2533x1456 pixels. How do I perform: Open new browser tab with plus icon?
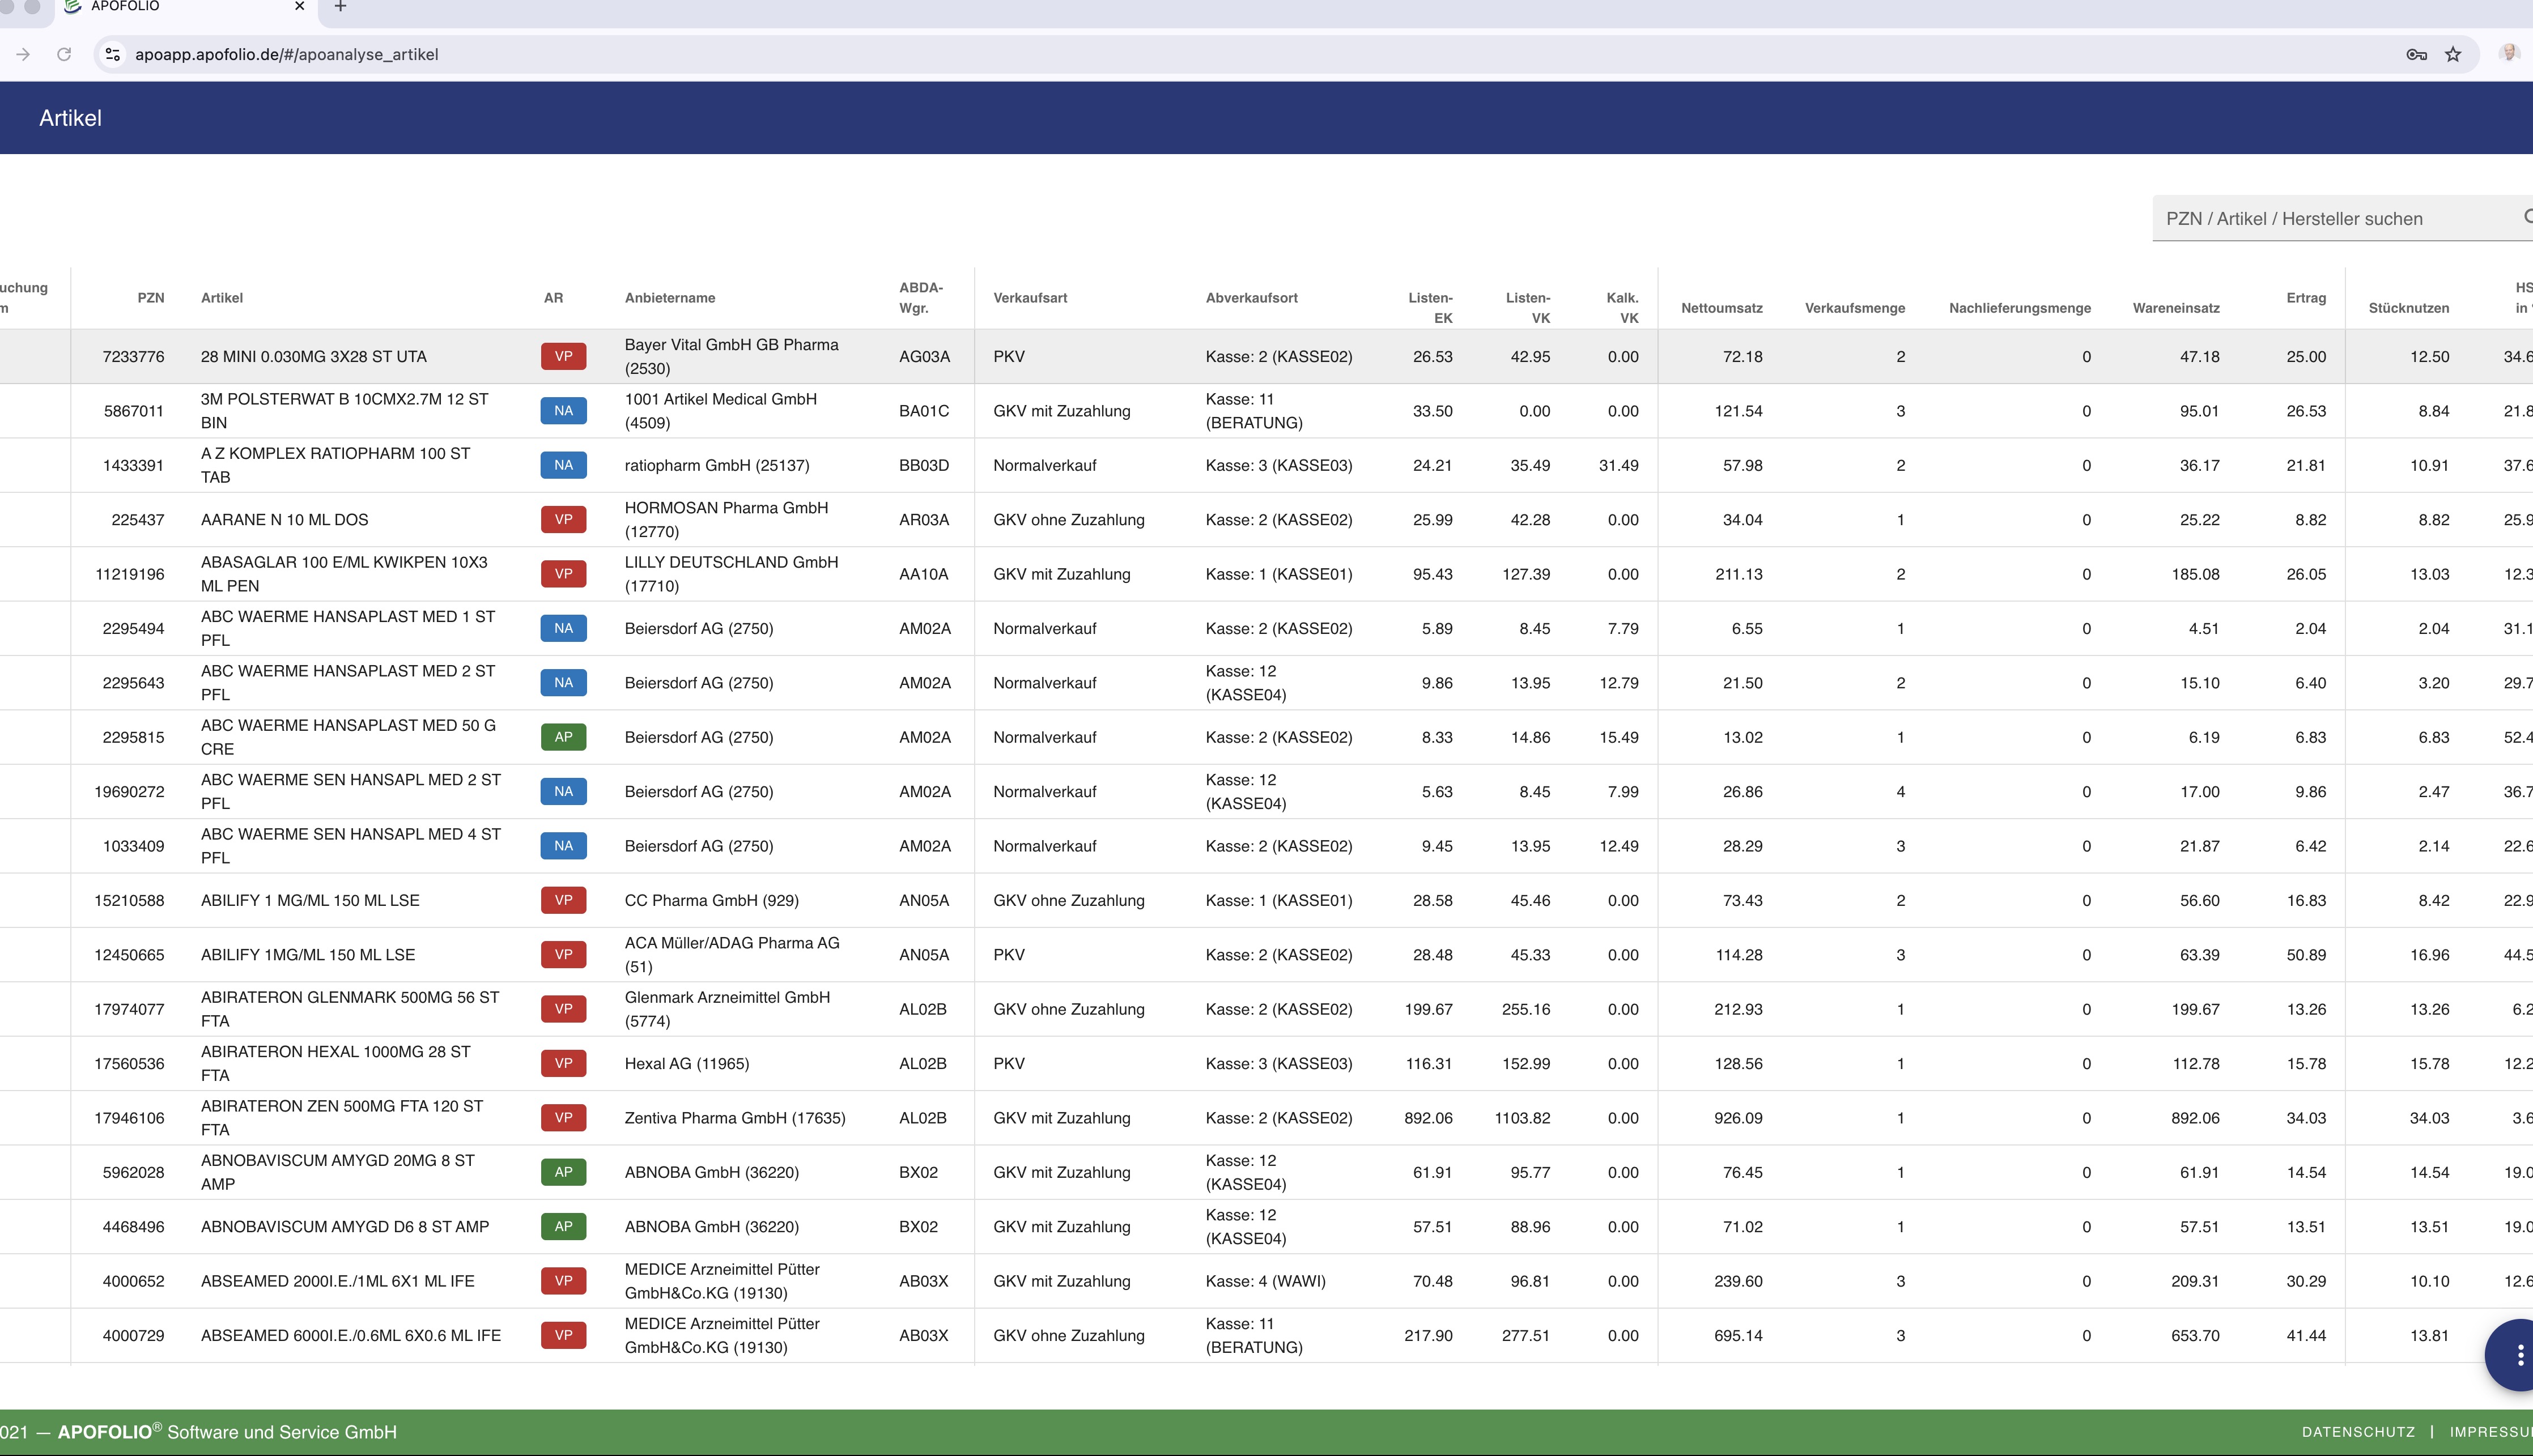click(x=340, y=7)
